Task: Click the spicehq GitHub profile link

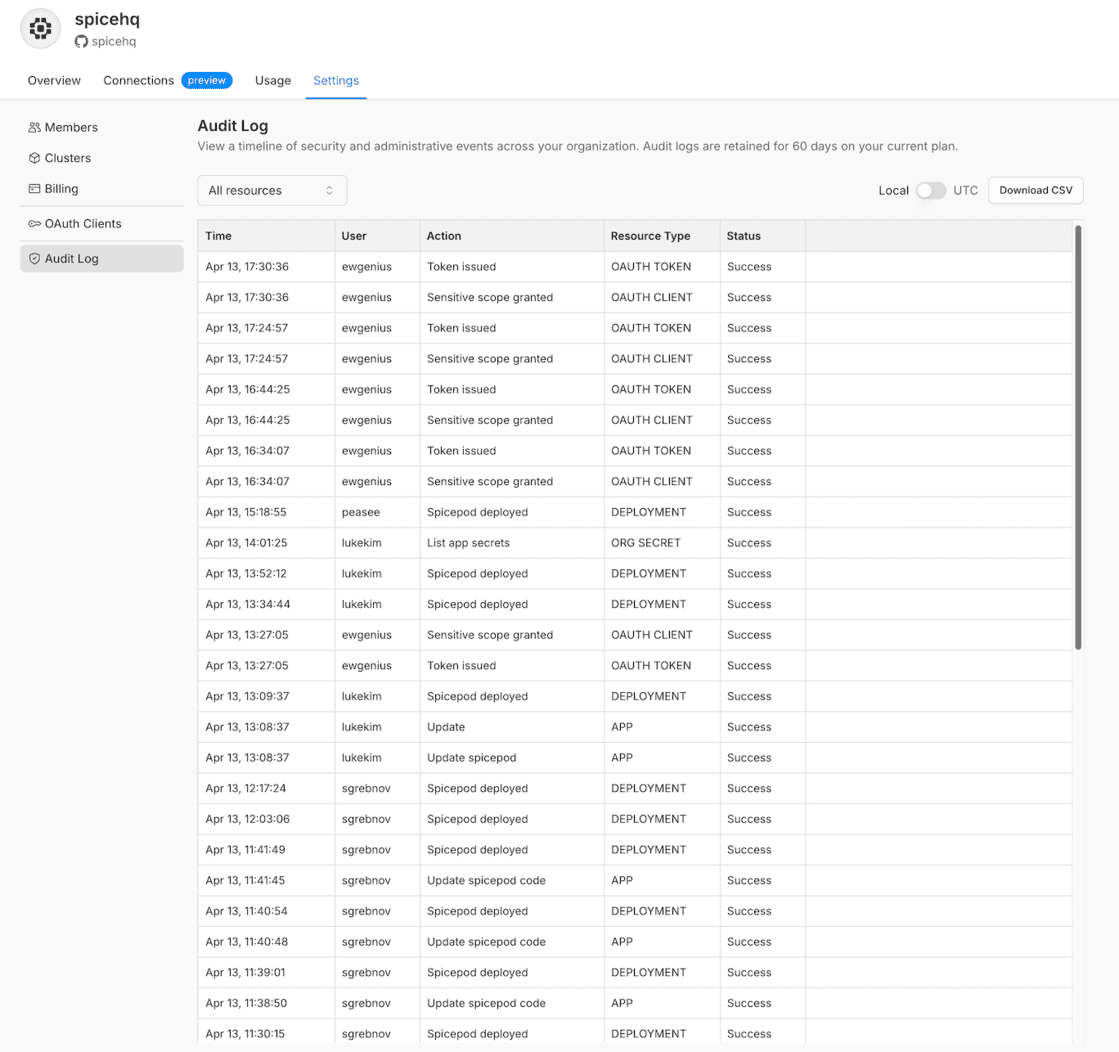Action: [x=112, y=41]
